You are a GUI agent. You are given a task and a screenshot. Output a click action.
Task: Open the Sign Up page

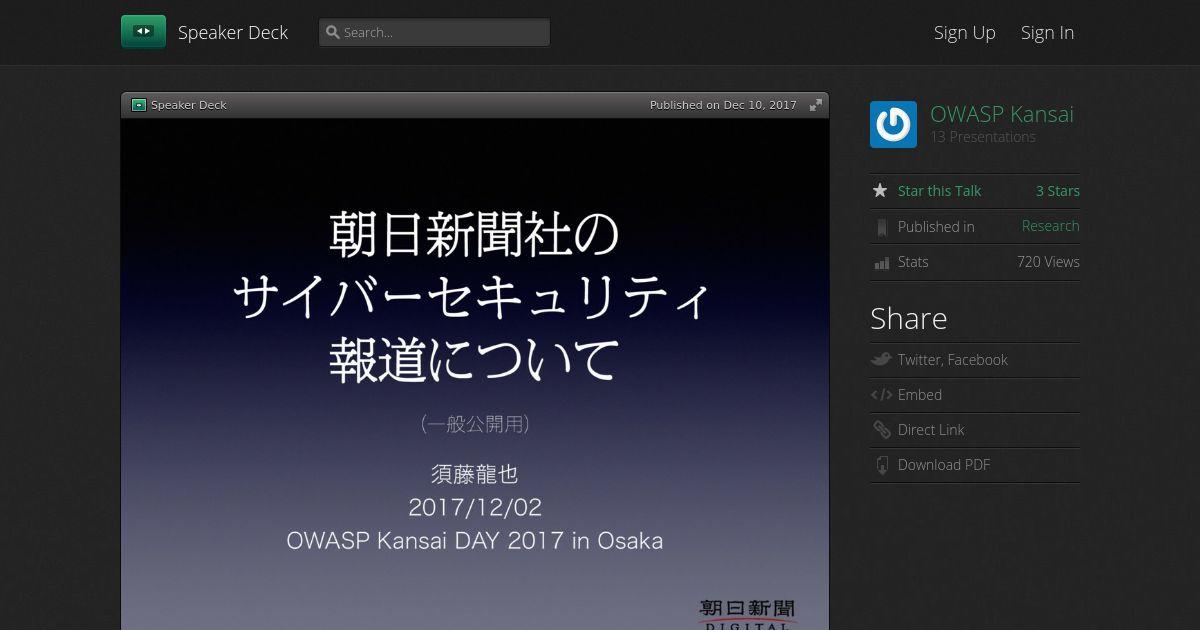(x=964, y=32)
